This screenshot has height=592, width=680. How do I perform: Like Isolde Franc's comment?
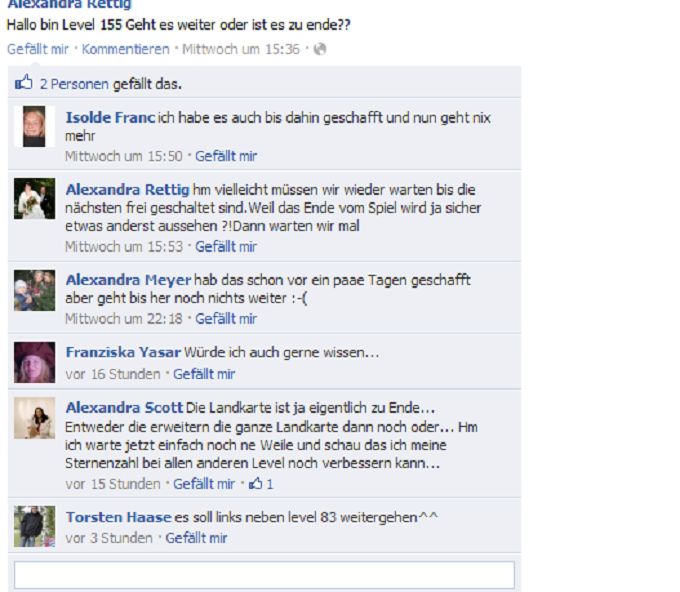[226, 156]
